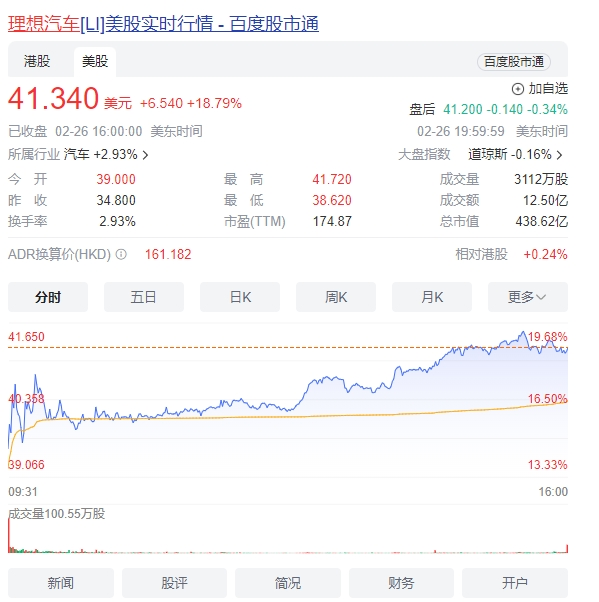Click the info icon beside ADR换算价(HKD)

121,254
